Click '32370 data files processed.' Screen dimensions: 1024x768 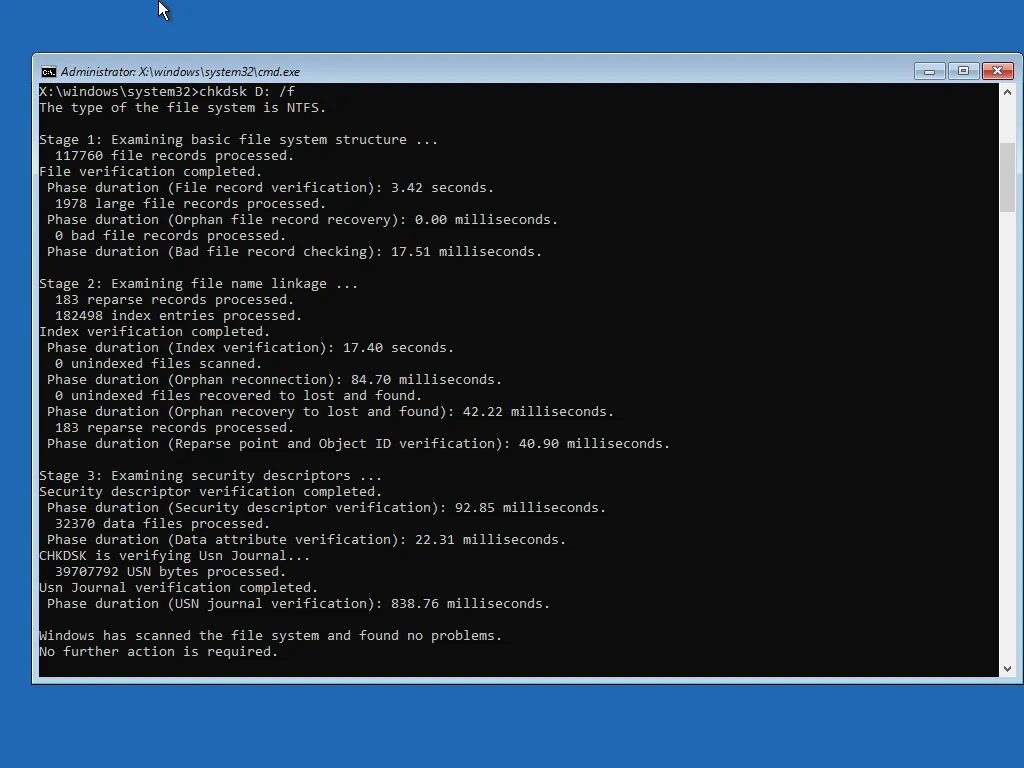pyautogui.click(x=162, y=523)
